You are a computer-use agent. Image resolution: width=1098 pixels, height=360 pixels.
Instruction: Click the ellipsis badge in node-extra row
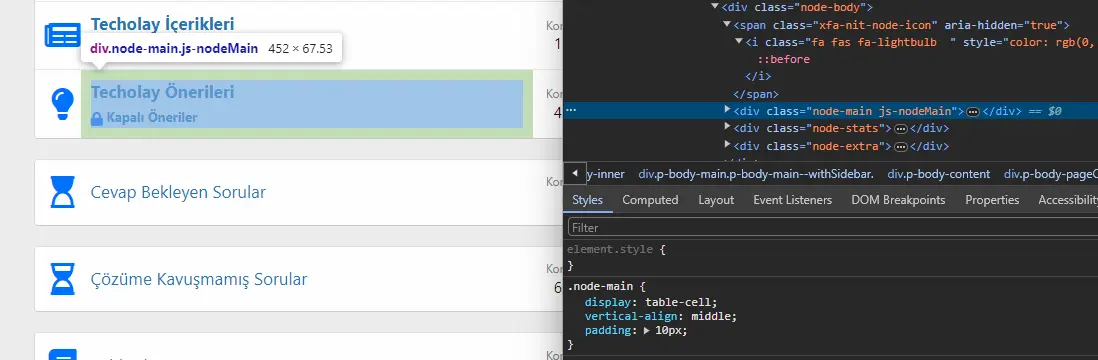[901, 146]
